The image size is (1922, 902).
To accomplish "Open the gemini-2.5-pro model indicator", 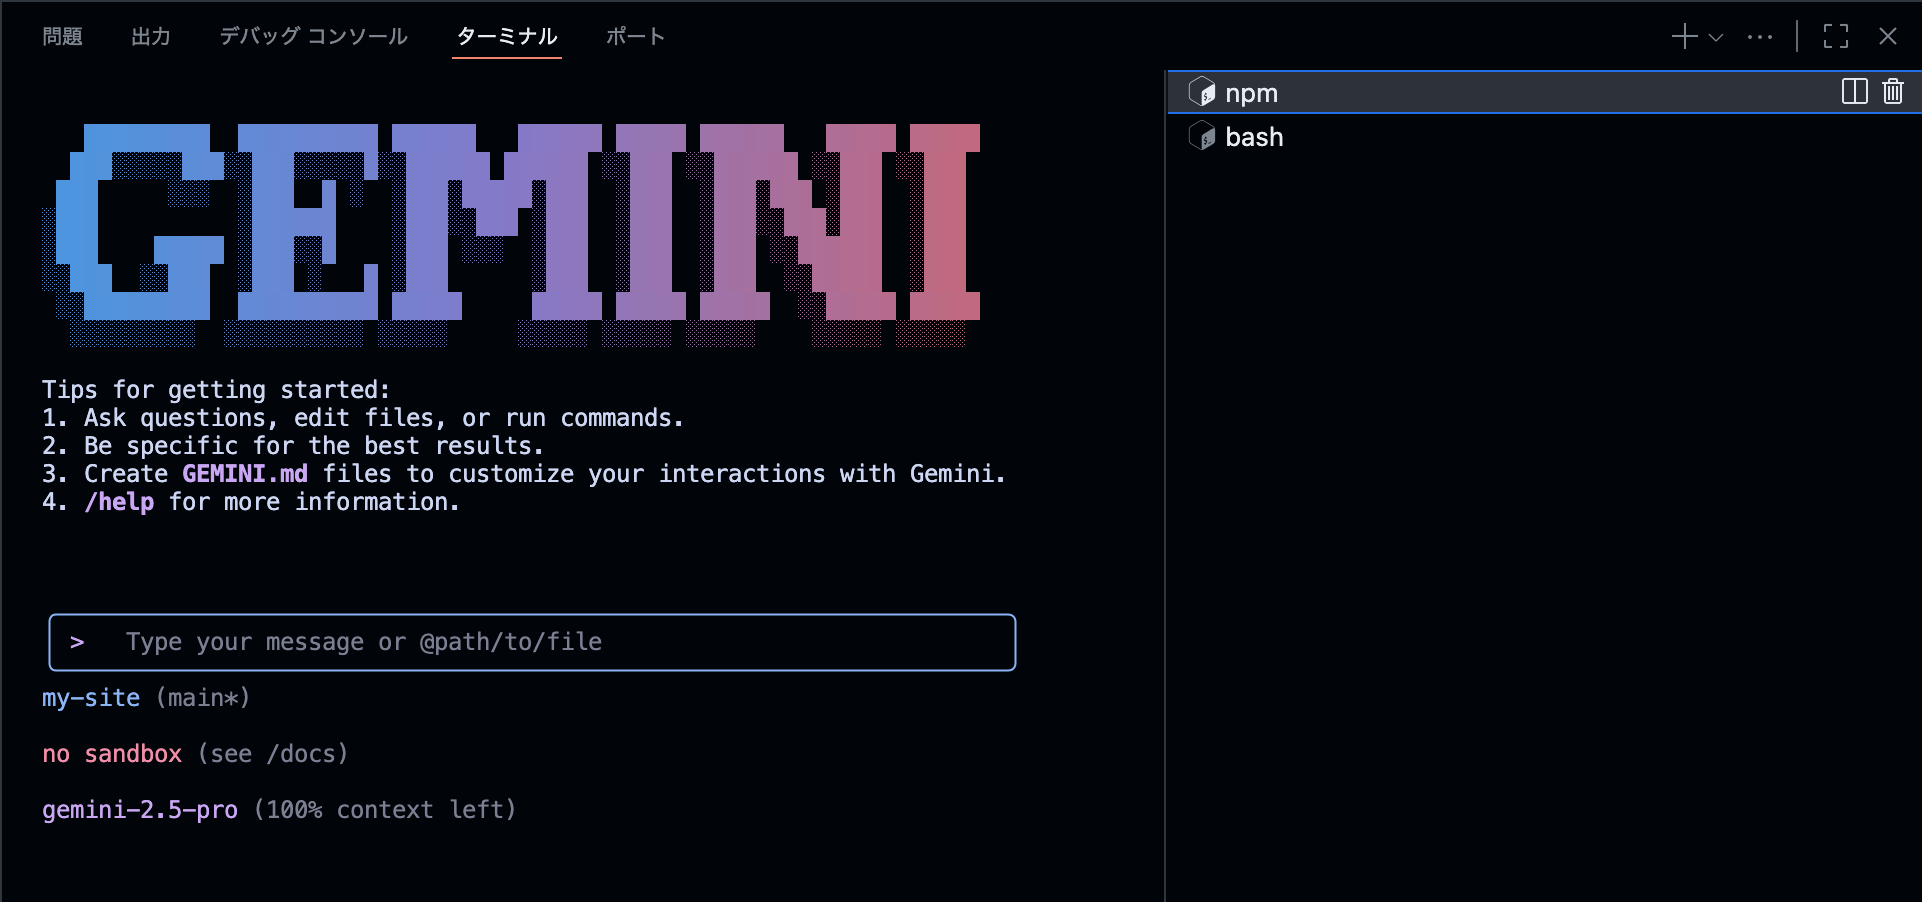I will [139, 810].
